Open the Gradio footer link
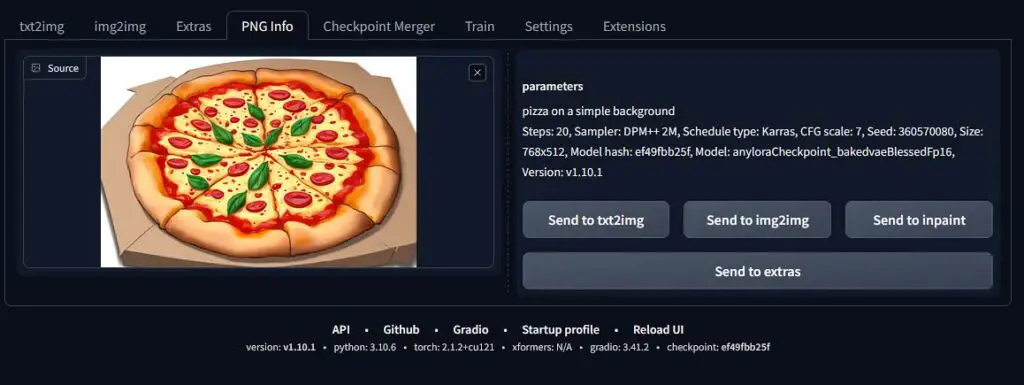Viewport: 1024px width, 385px height. [x=470, y=330]
